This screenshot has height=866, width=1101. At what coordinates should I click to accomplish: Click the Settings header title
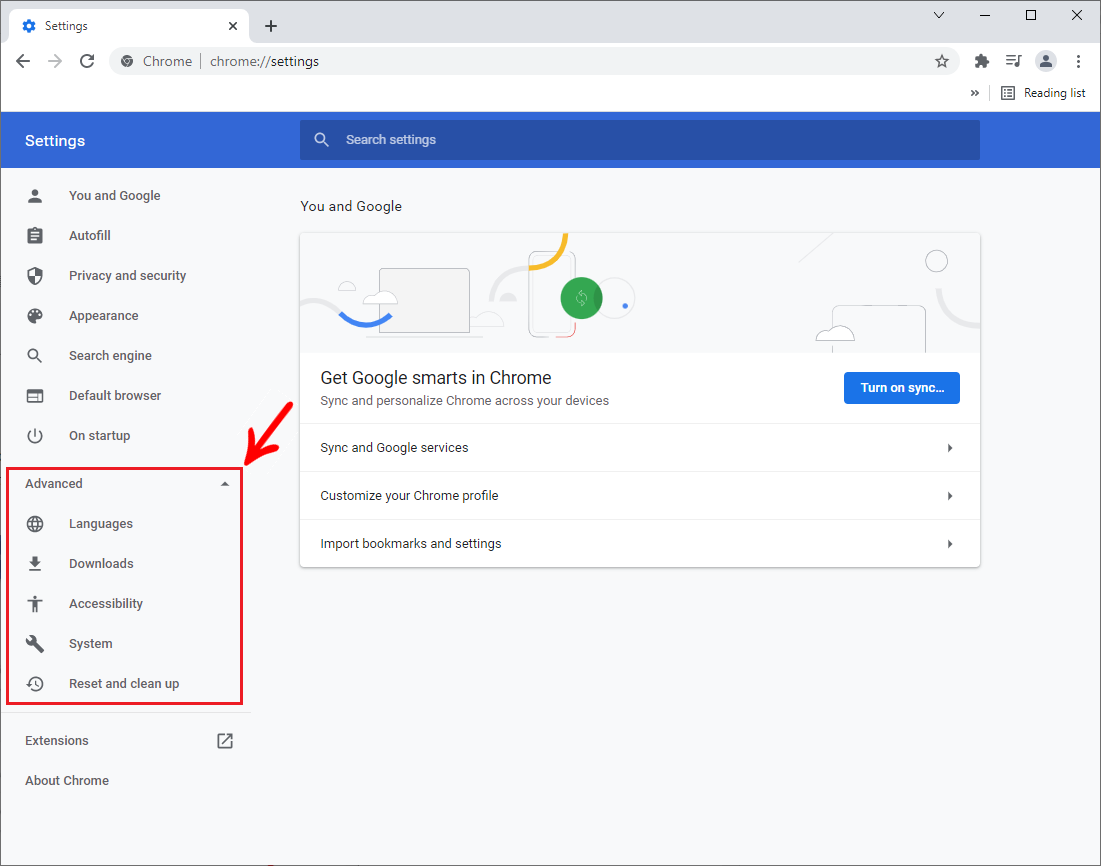click(x=55, y=140)
